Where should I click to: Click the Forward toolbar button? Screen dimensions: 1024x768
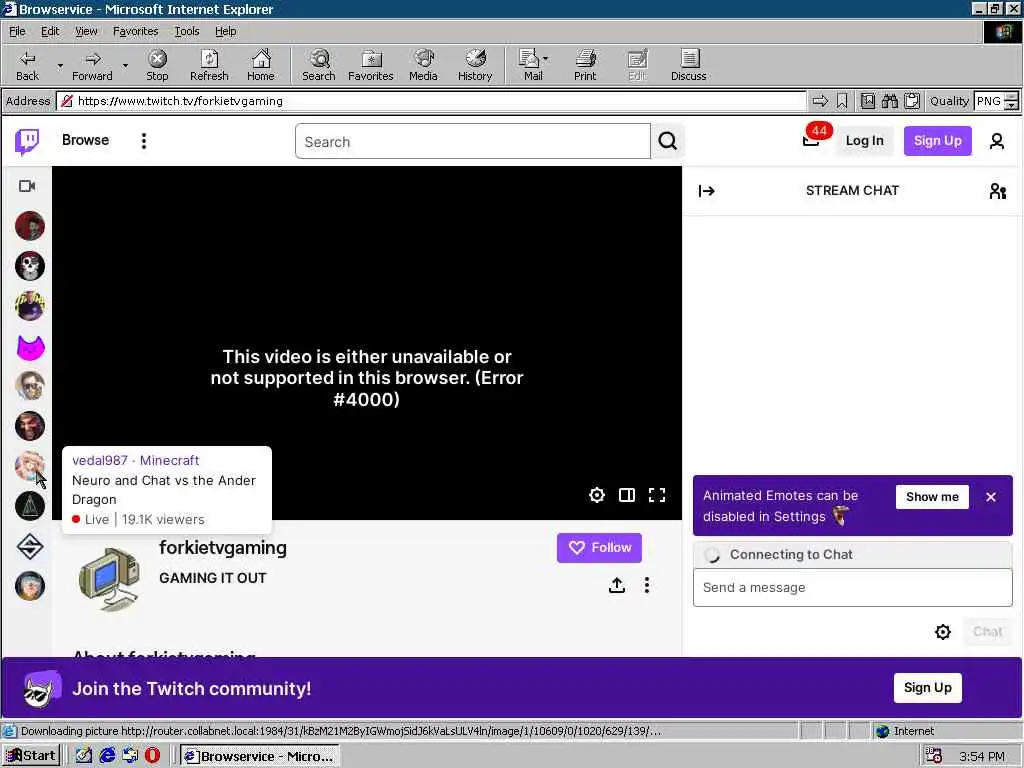point(92,65)
